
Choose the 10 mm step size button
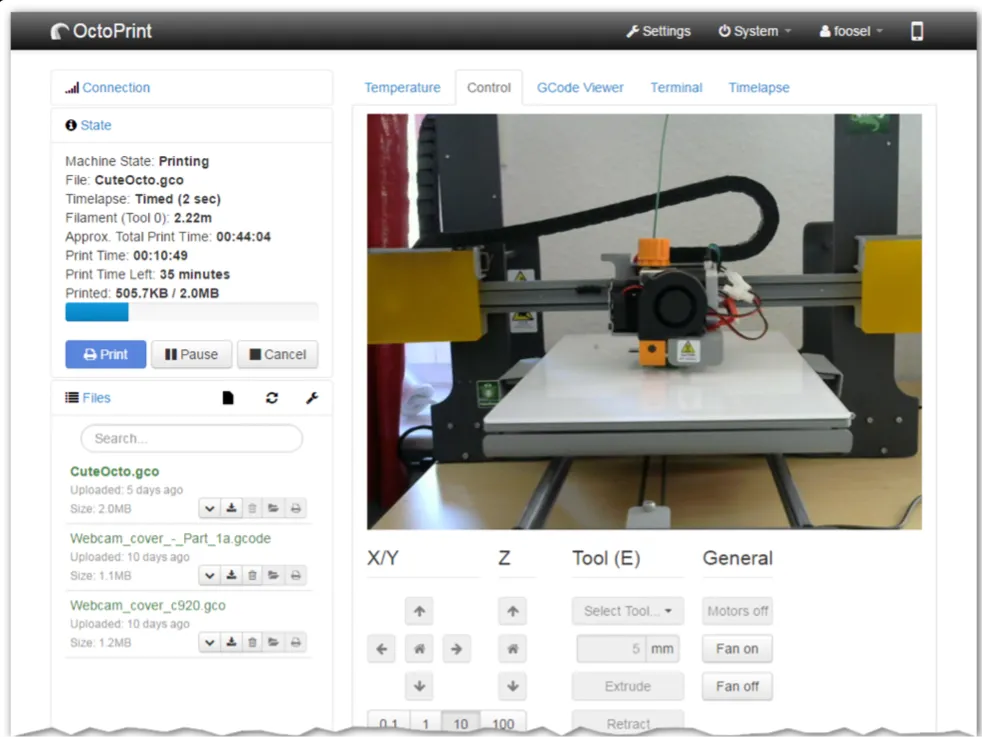(461, 723)
